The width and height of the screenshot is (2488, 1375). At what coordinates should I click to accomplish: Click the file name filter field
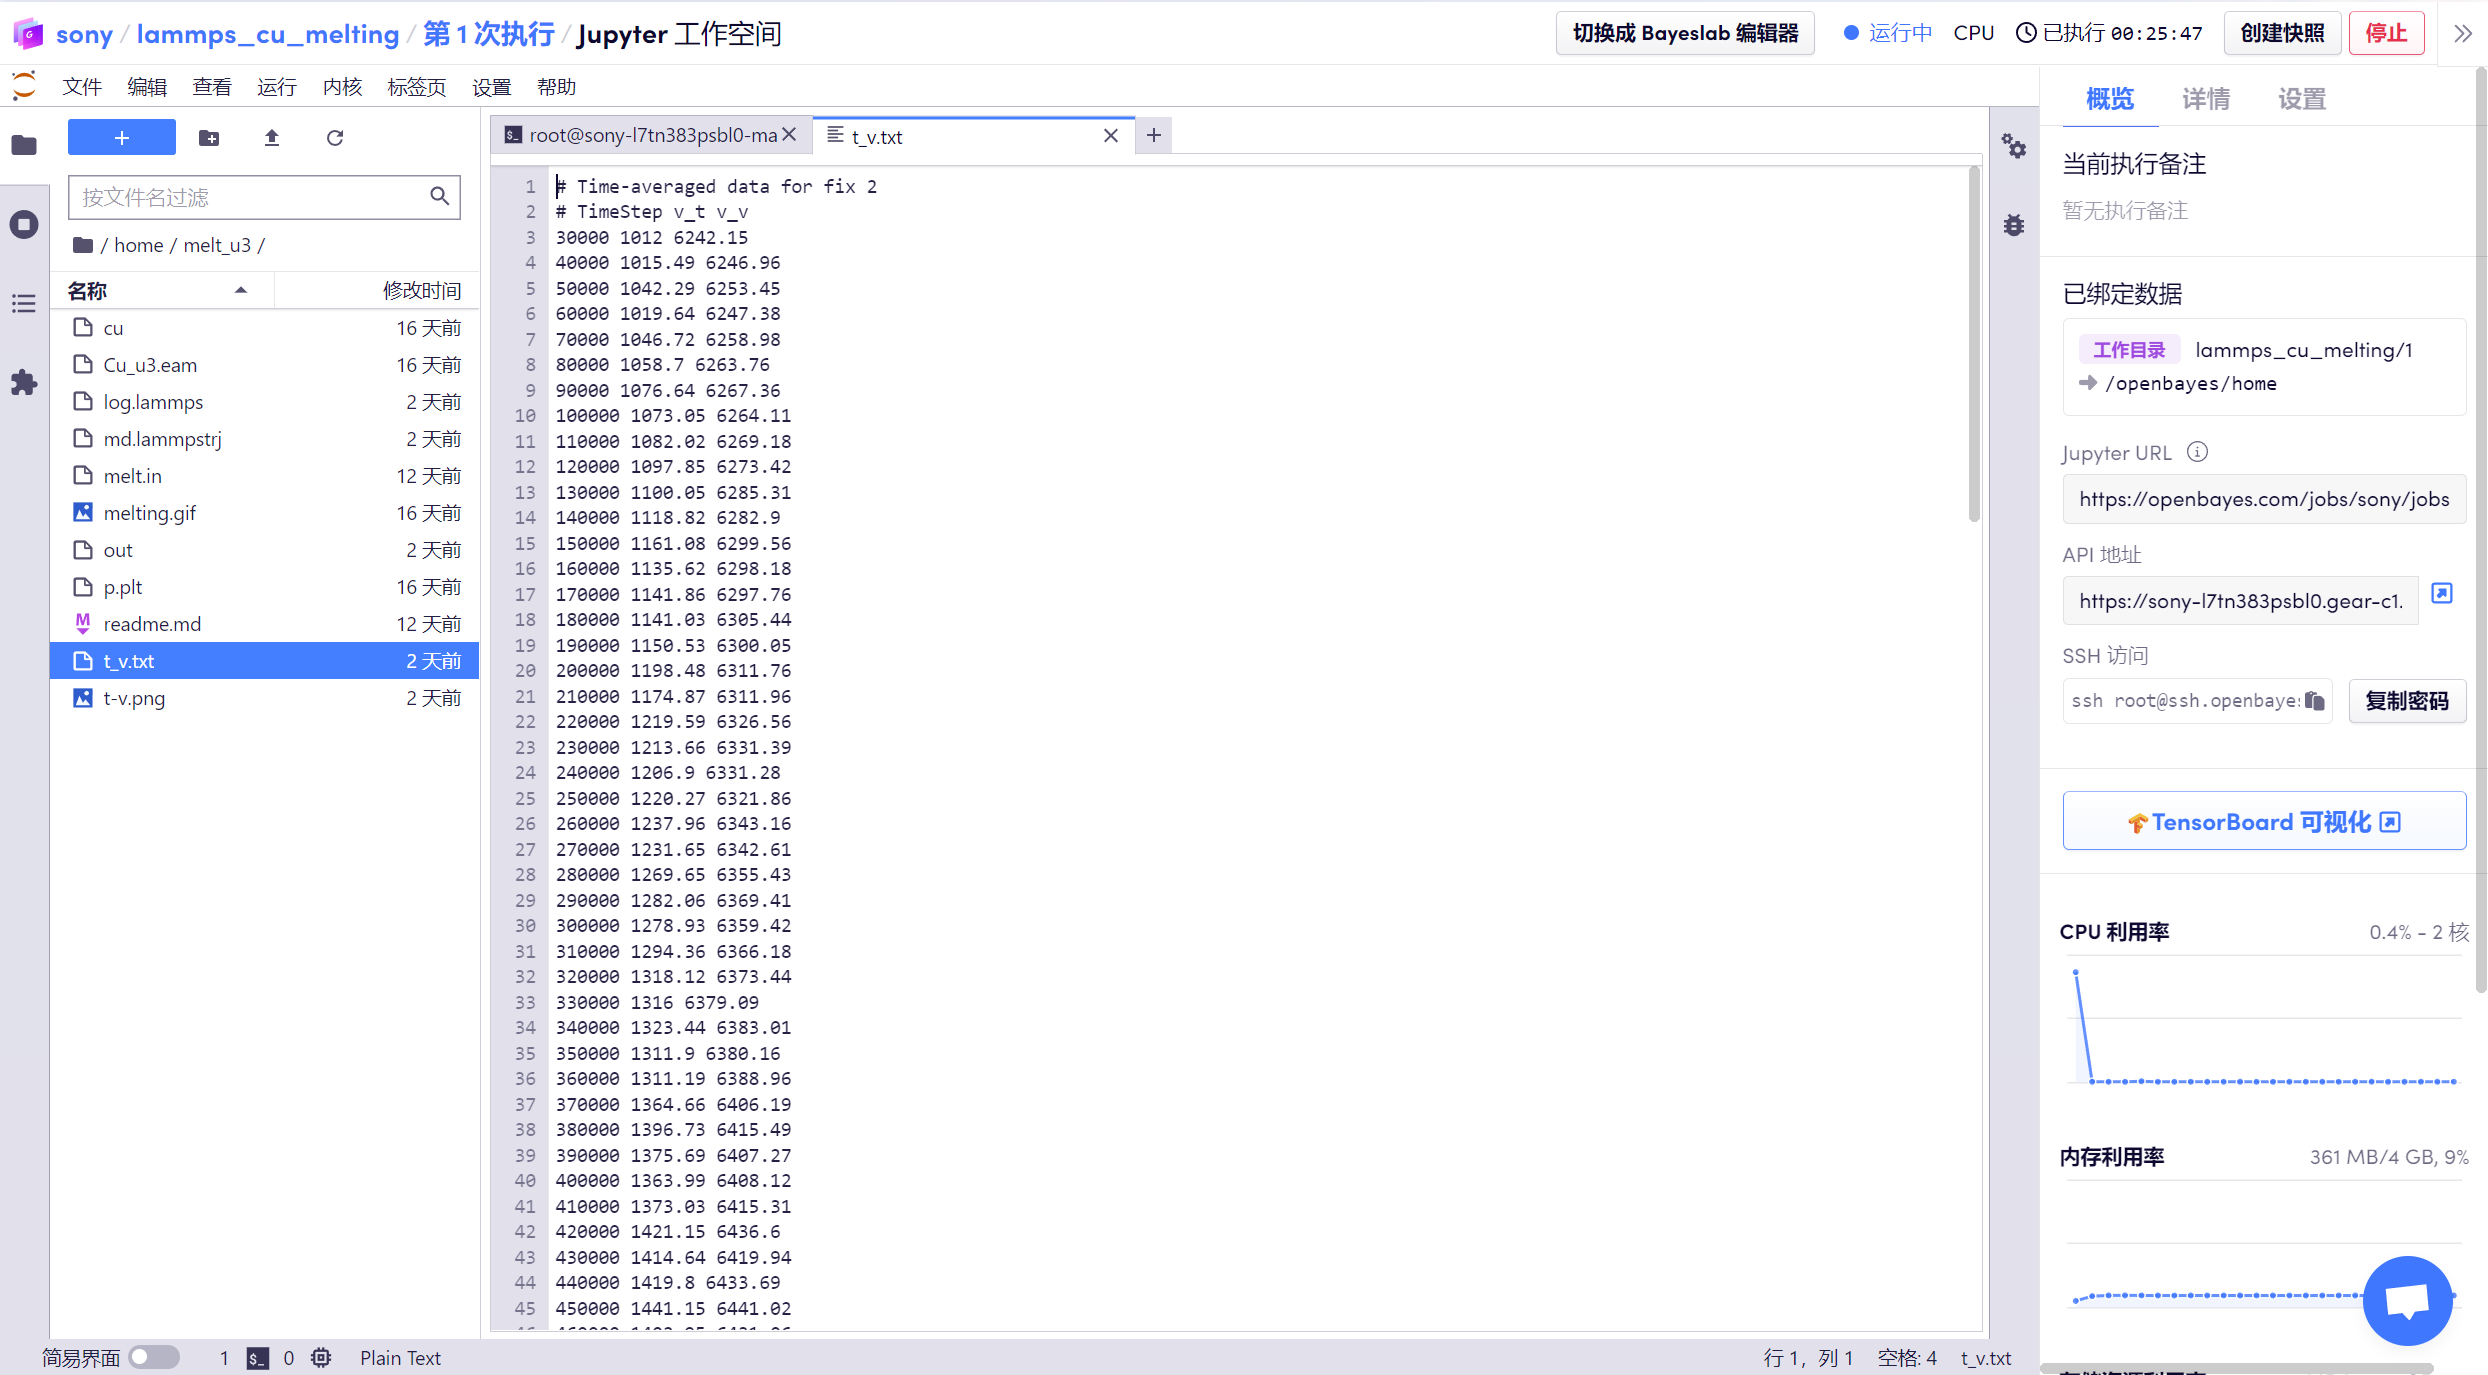[250, 197]
